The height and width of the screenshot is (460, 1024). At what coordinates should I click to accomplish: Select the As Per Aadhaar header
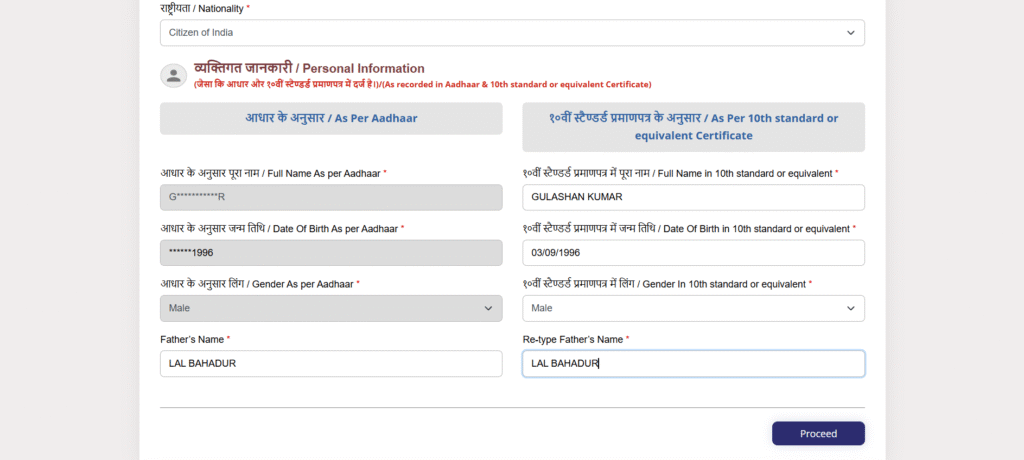click(x=331, y=118)
